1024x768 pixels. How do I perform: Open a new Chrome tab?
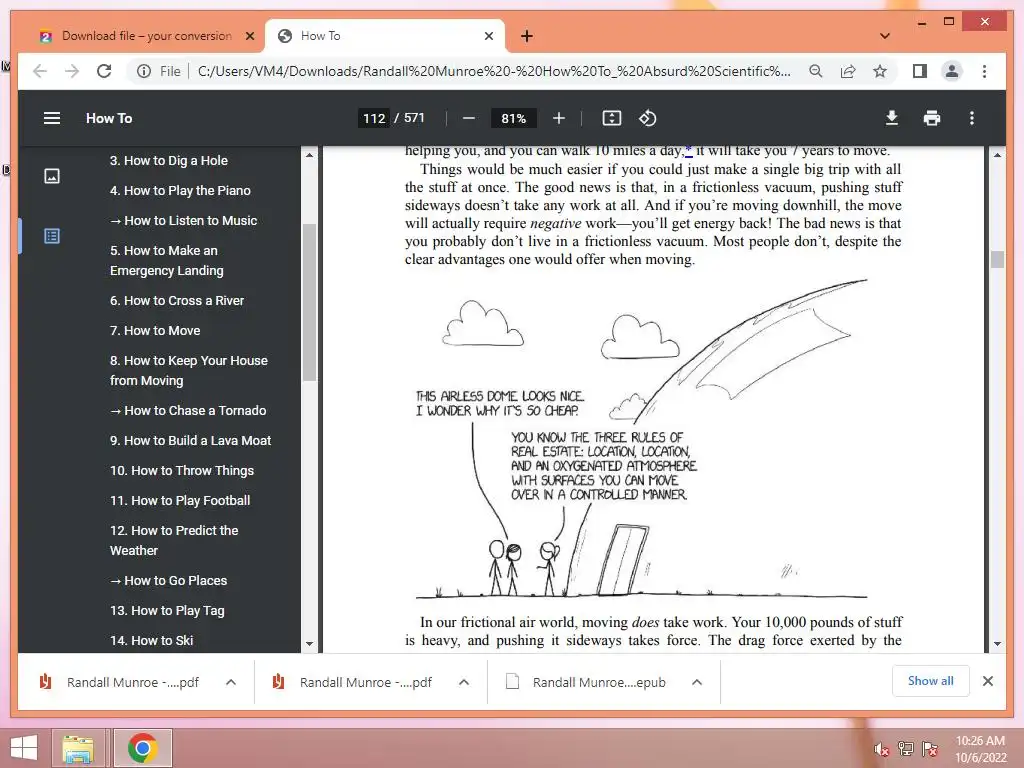click(x=527, y=36)
